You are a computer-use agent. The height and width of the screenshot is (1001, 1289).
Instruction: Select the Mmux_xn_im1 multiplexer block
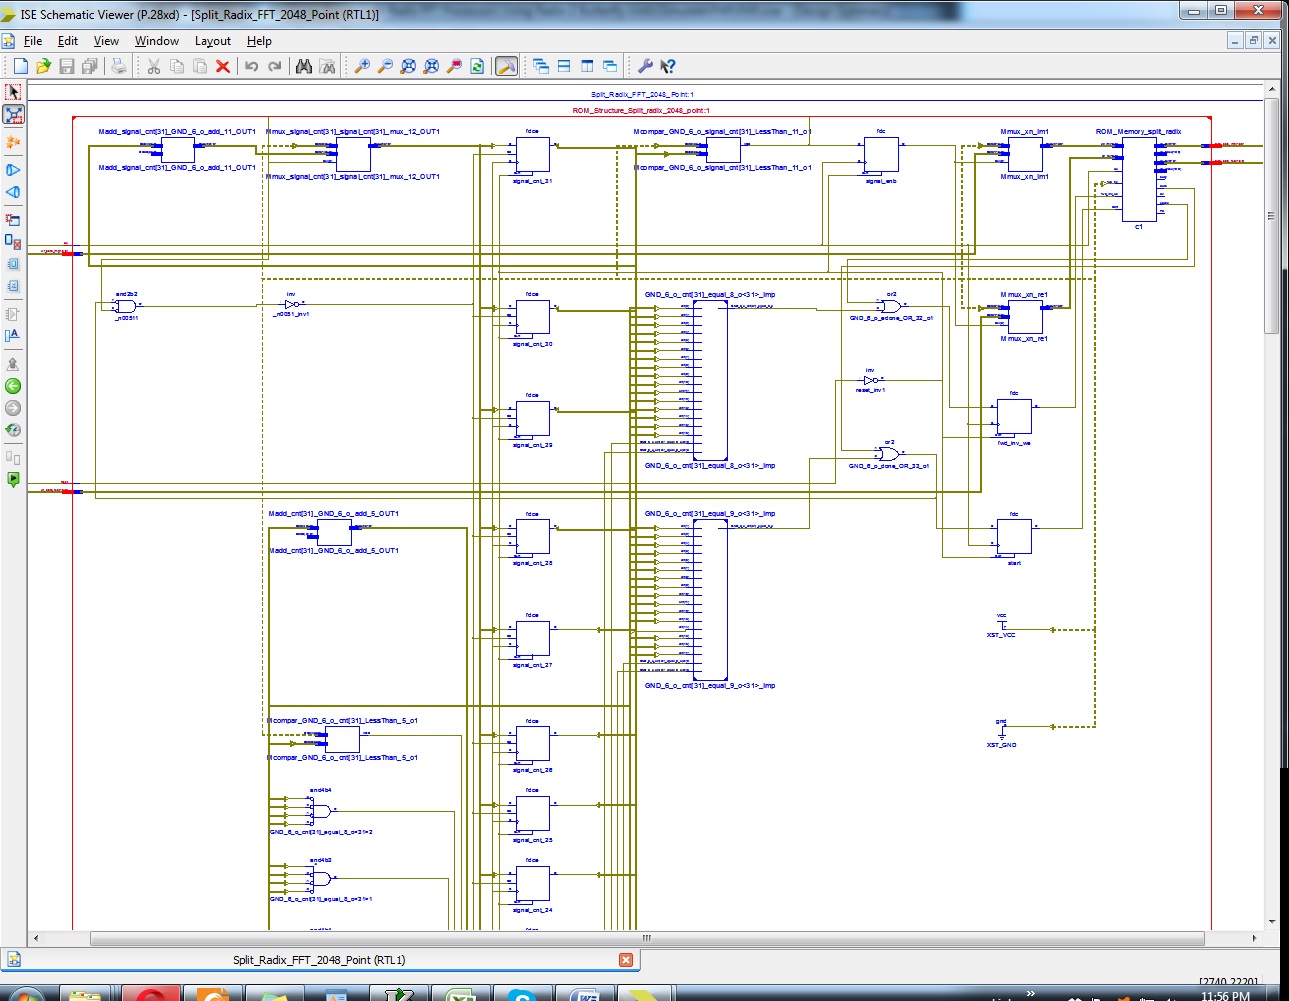point(1024,155)
